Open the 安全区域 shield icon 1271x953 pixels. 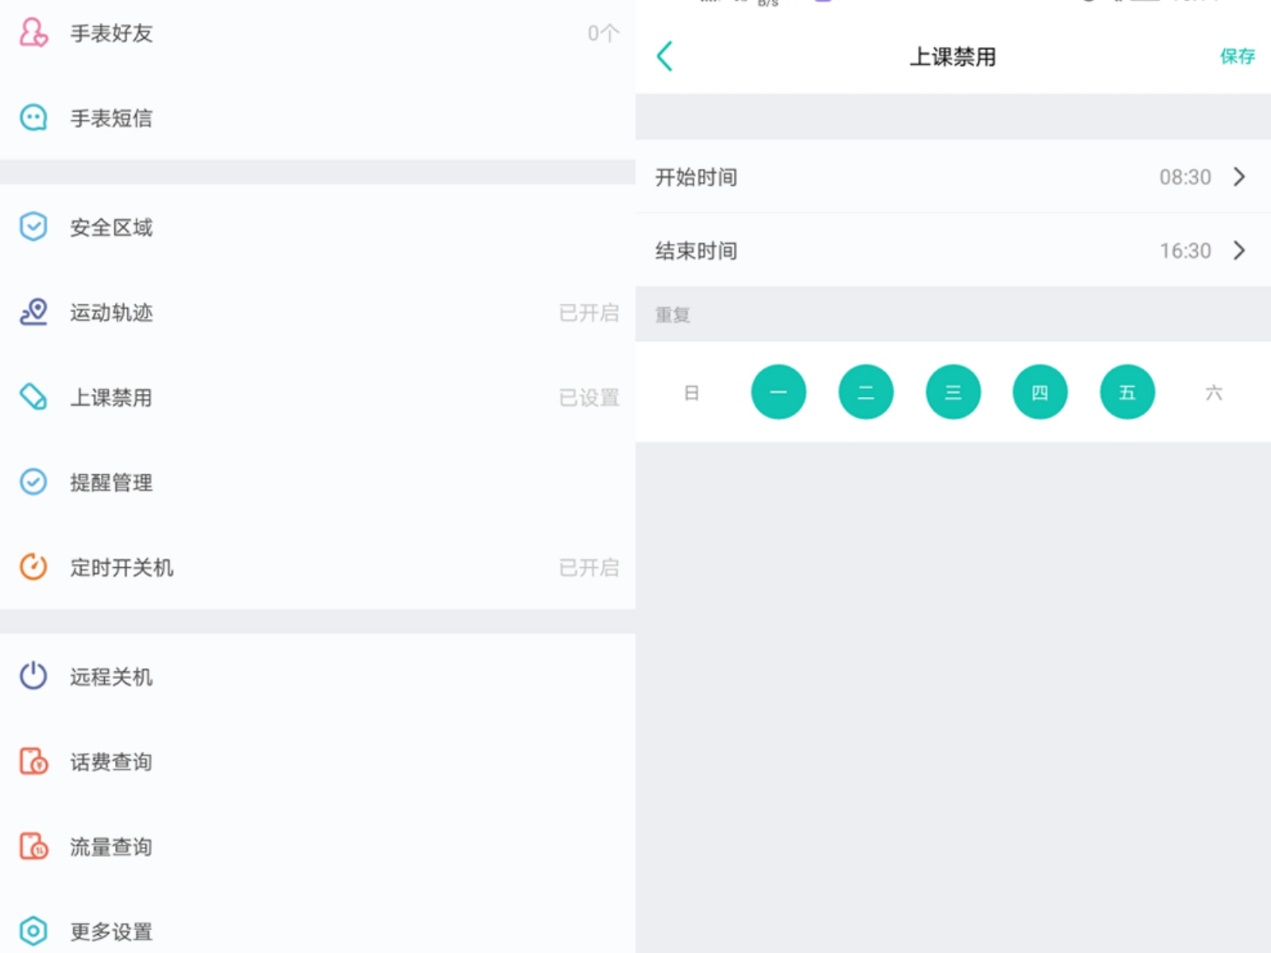coord(32,227)
